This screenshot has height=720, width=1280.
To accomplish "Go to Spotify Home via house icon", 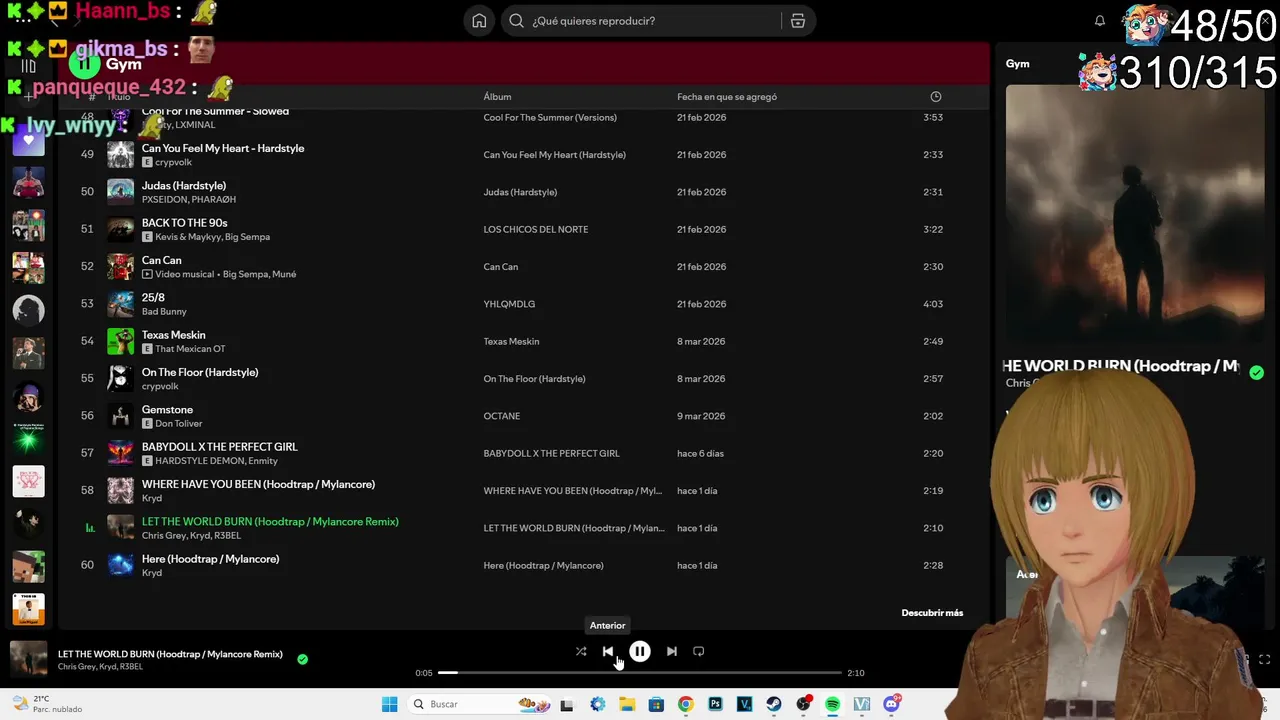I will point(479,21).
